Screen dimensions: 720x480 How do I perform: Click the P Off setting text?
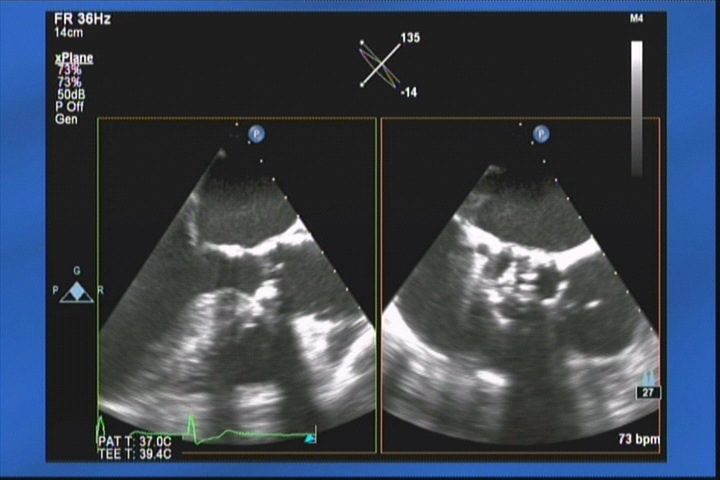click(x=70, y=107)
